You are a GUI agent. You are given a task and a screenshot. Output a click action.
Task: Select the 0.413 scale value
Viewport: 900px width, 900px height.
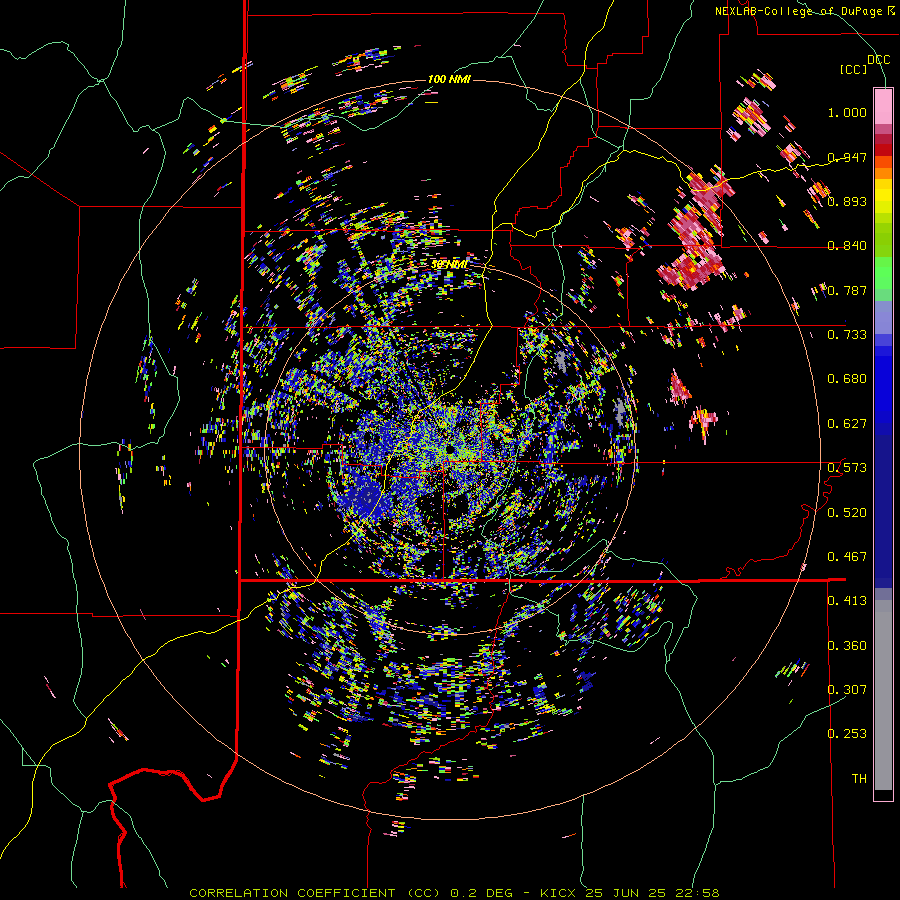click(x=847, y=601)
